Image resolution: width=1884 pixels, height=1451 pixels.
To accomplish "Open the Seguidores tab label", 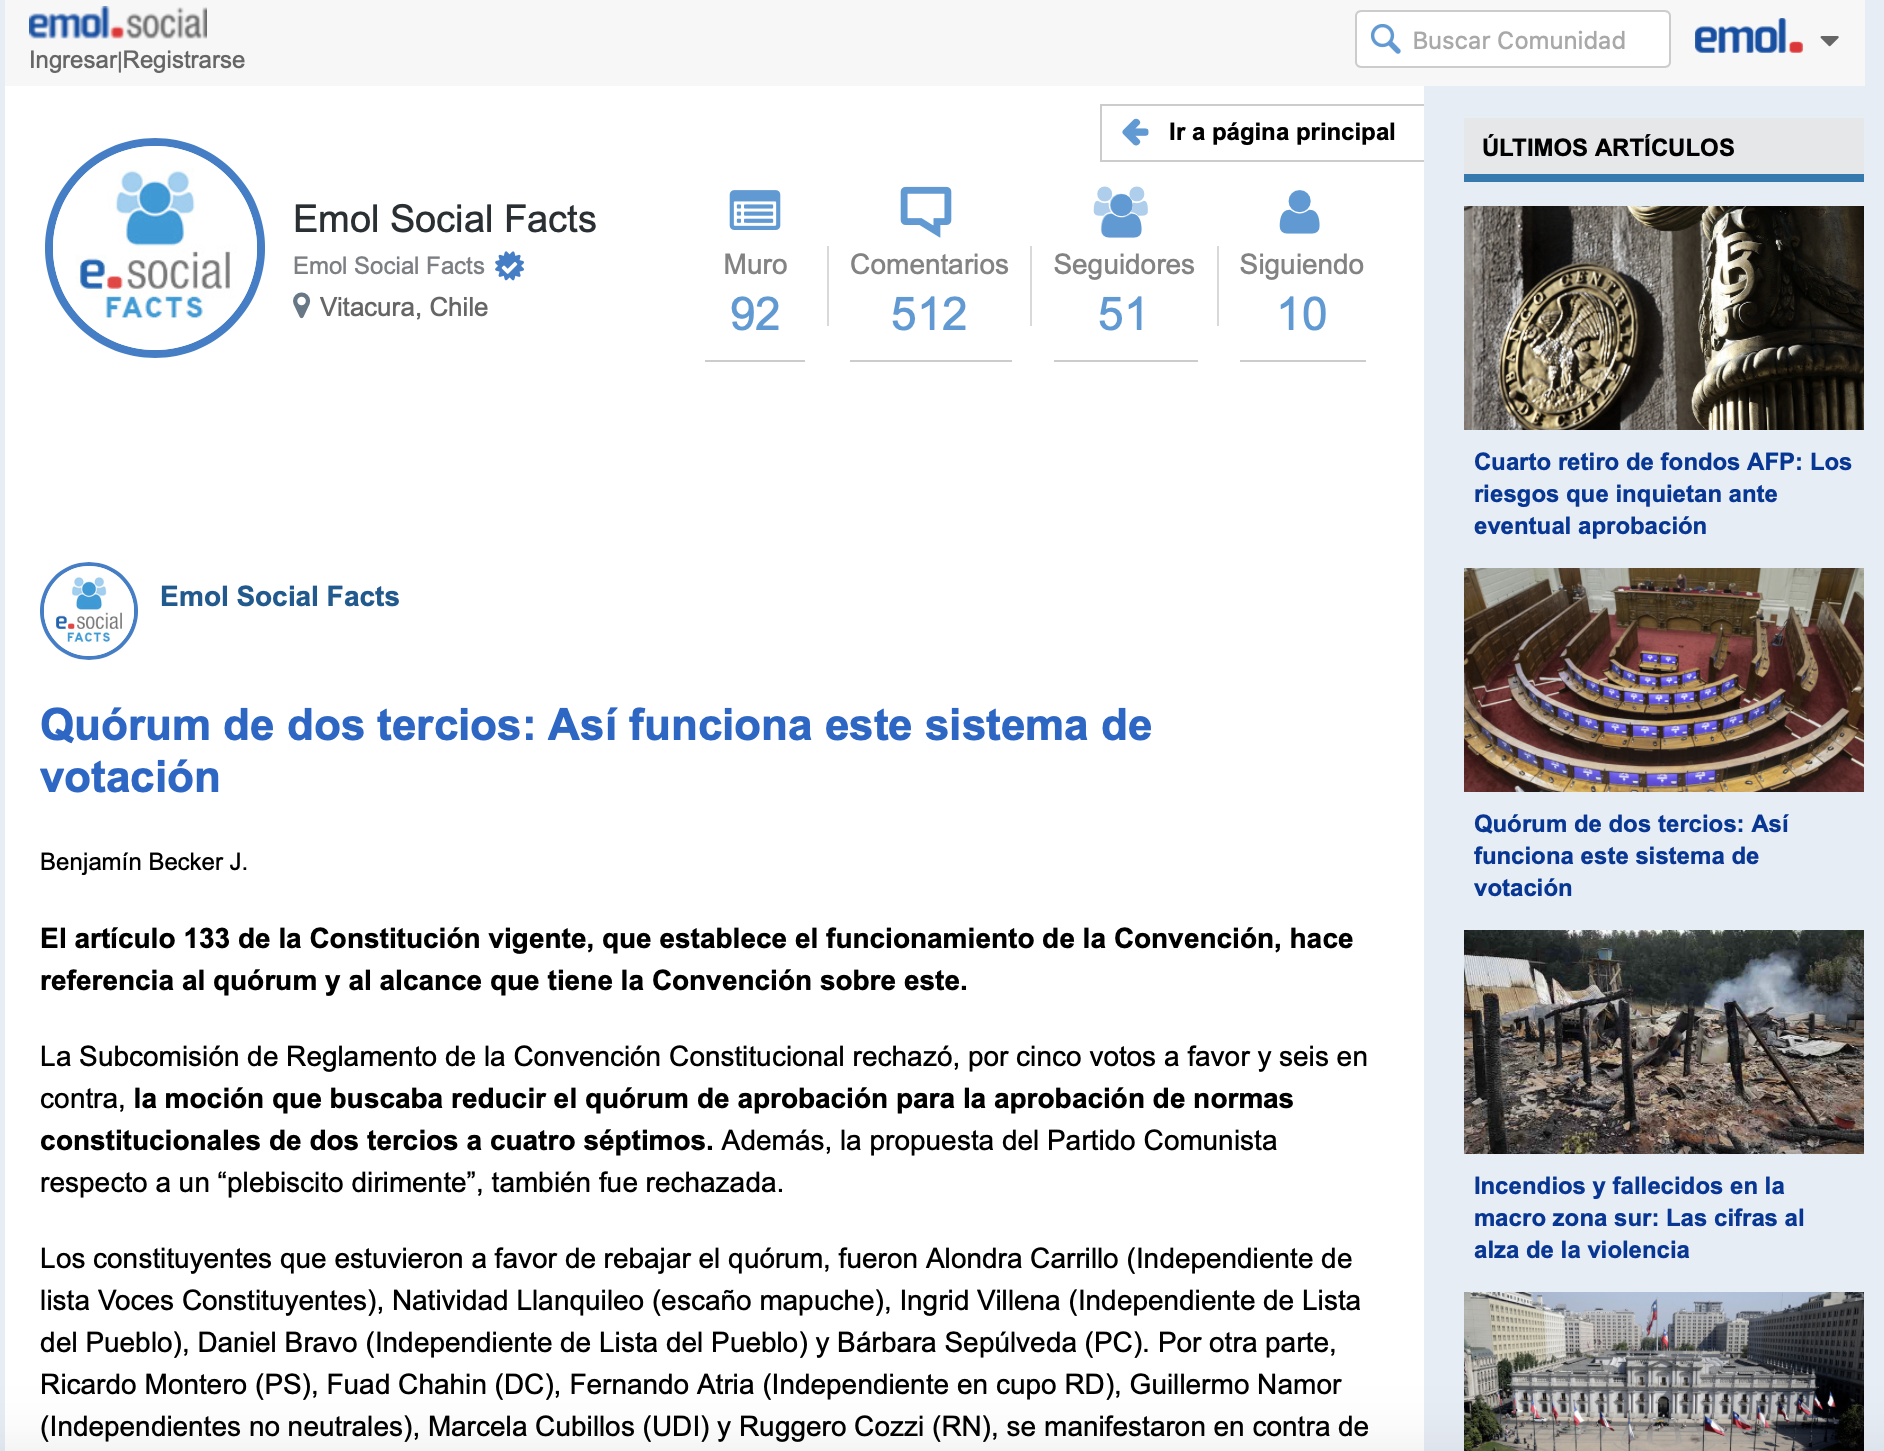I will coord(1124,264).
